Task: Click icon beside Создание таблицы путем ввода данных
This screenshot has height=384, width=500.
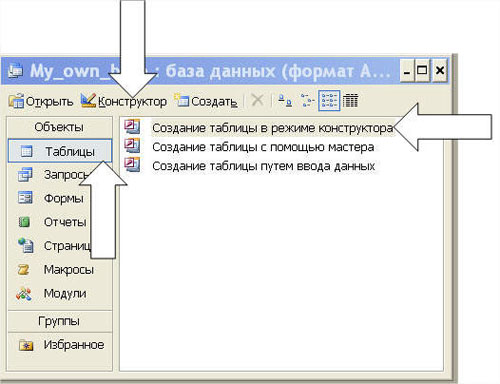Action: point(132,164)
